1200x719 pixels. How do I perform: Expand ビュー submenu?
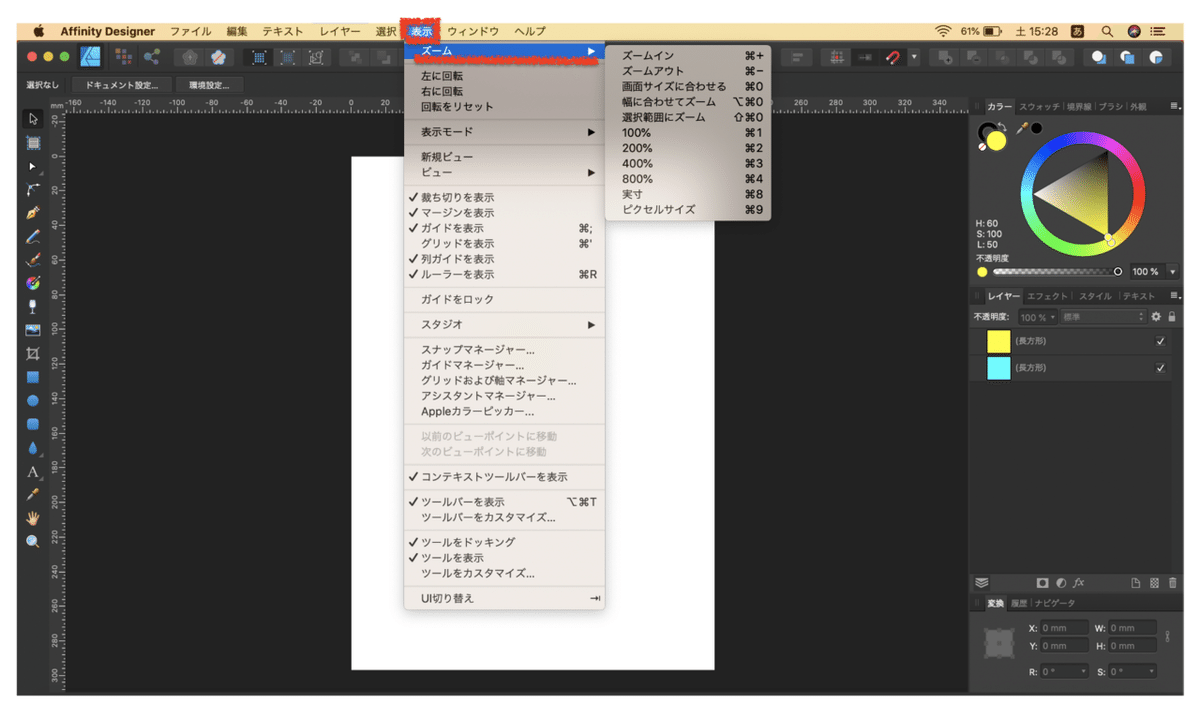(x=504, y=173)
